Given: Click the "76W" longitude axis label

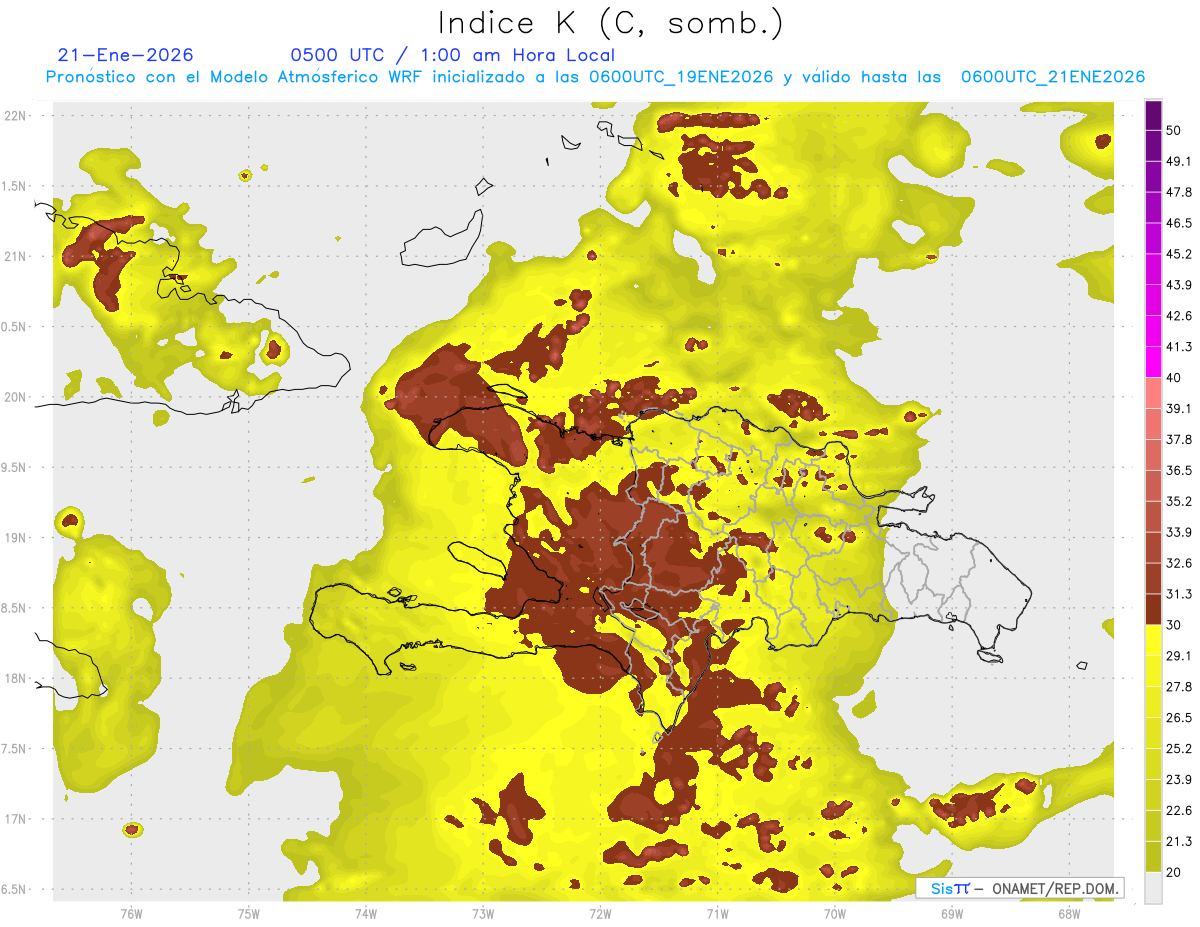Looking at the screenshot, I should tap(131, 914).
